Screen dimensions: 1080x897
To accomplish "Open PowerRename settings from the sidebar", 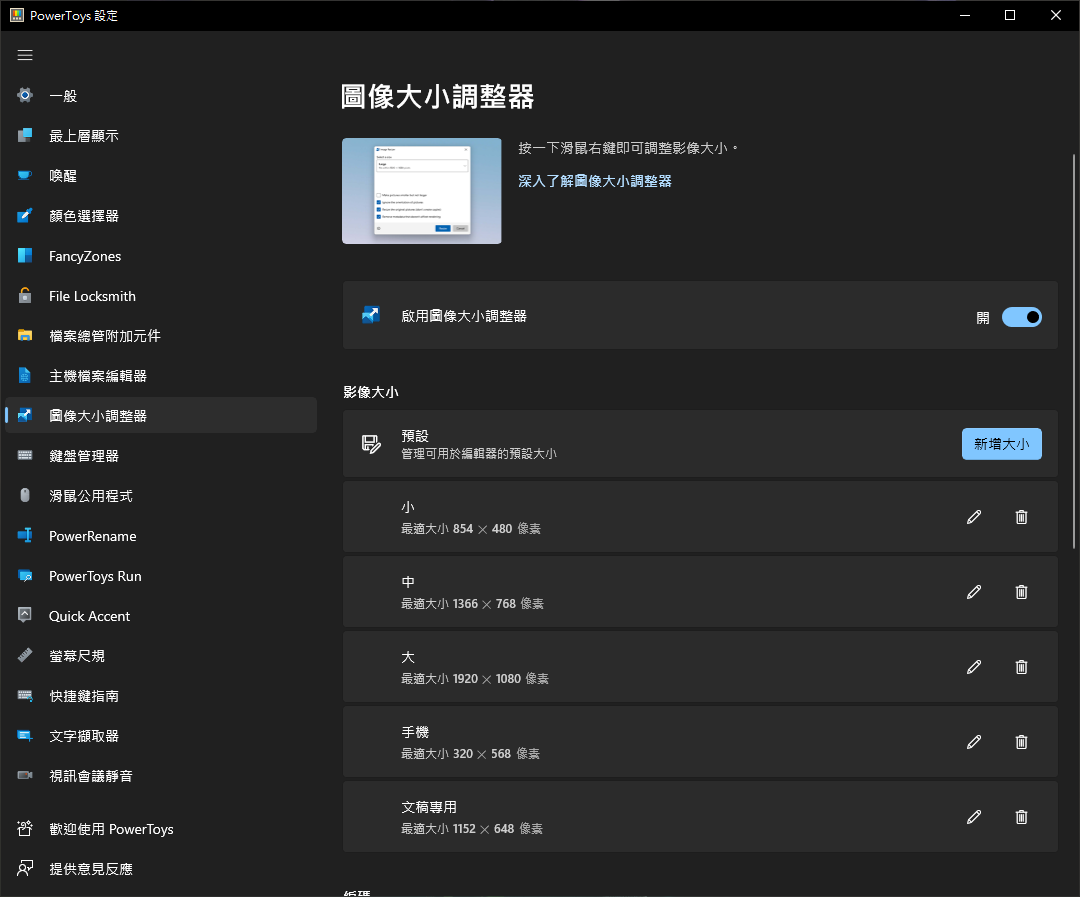I will point(24,536).
